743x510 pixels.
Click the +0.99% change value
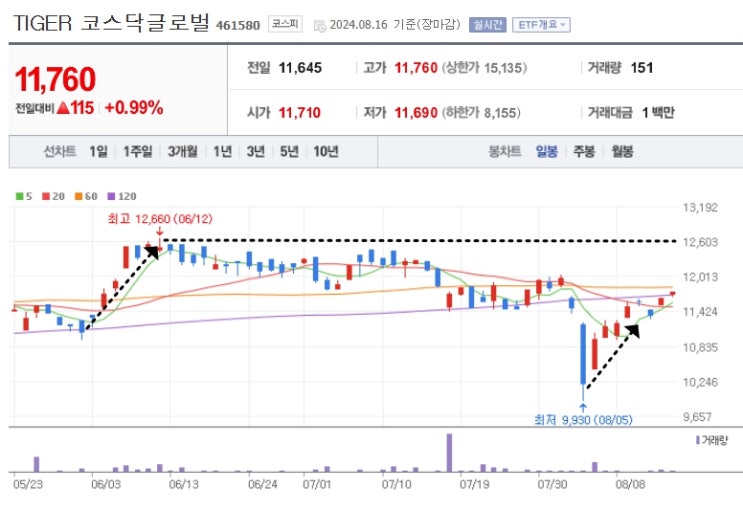(x=134, y=108)
